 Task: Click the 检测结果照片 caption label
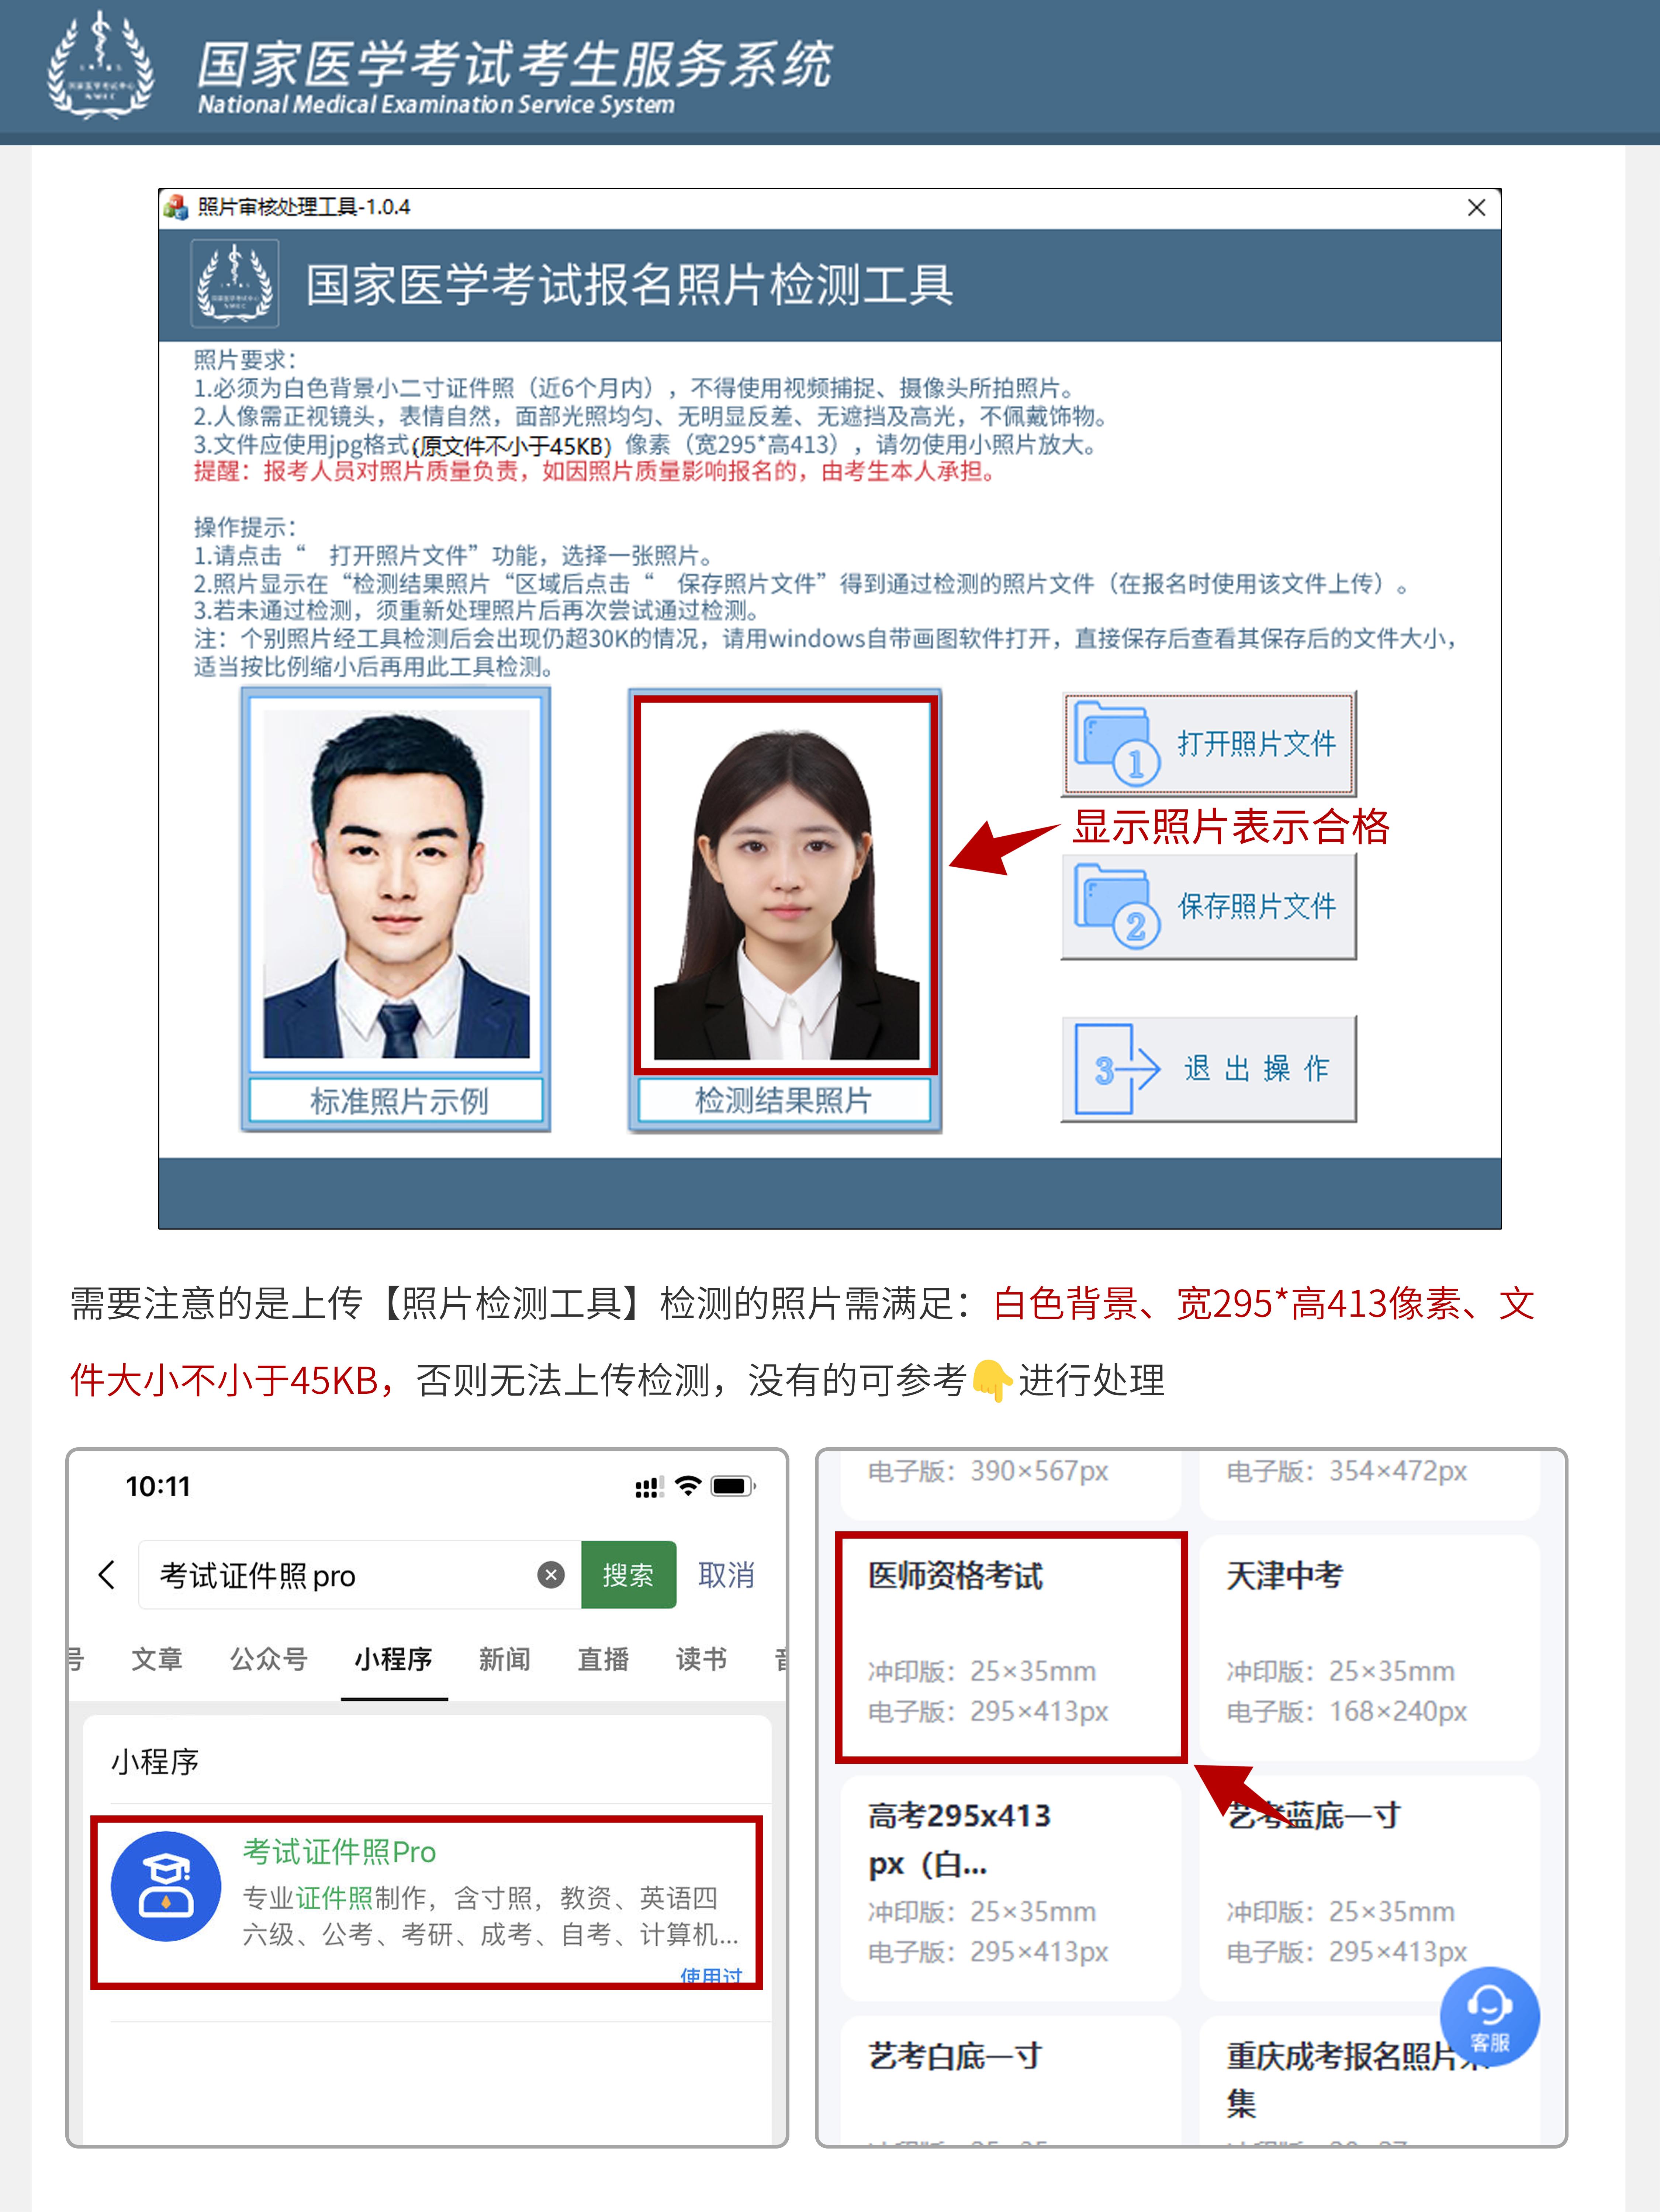click(784, 1101)
